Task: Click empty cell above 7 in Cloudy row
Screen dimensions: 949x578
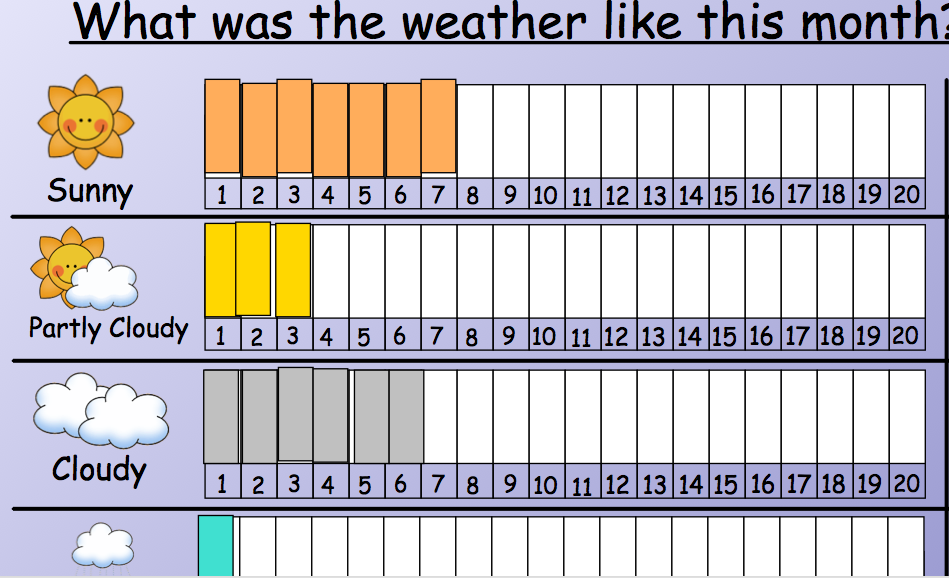Action: 439,418
